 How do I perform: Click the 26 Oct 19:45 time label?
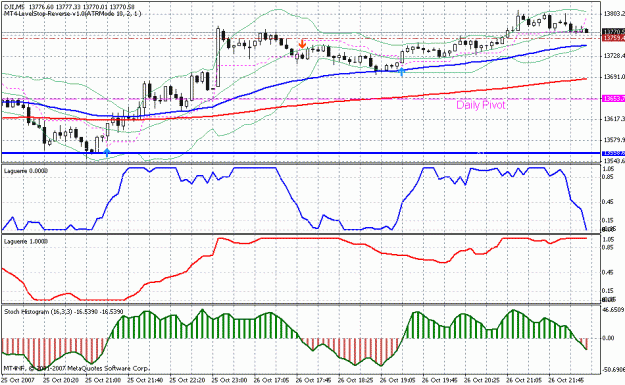(x=440, y=380)
